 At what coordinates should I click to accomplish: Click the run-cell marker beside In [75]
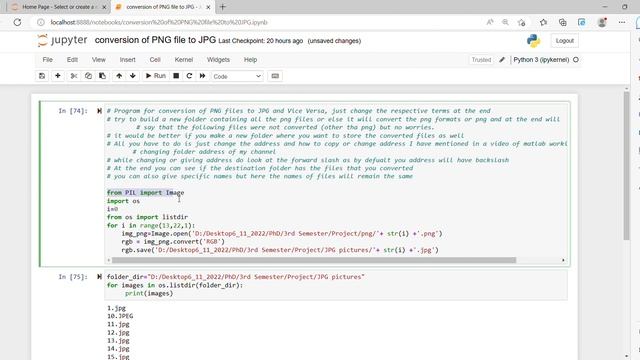99,276
